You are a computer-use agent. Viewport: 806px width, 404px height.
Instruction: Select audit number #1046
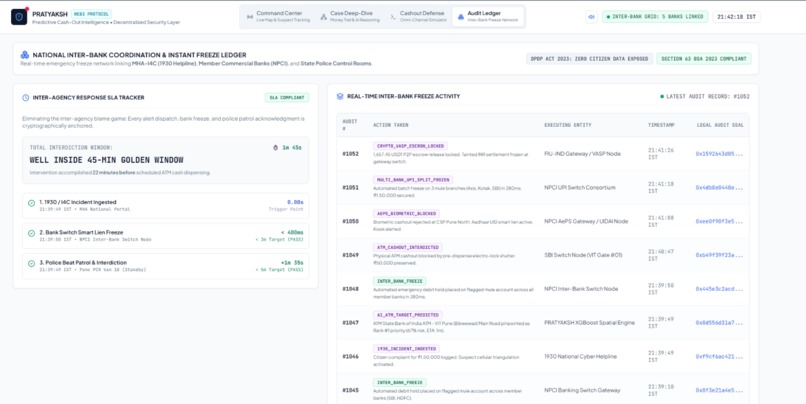pos(351,356)
